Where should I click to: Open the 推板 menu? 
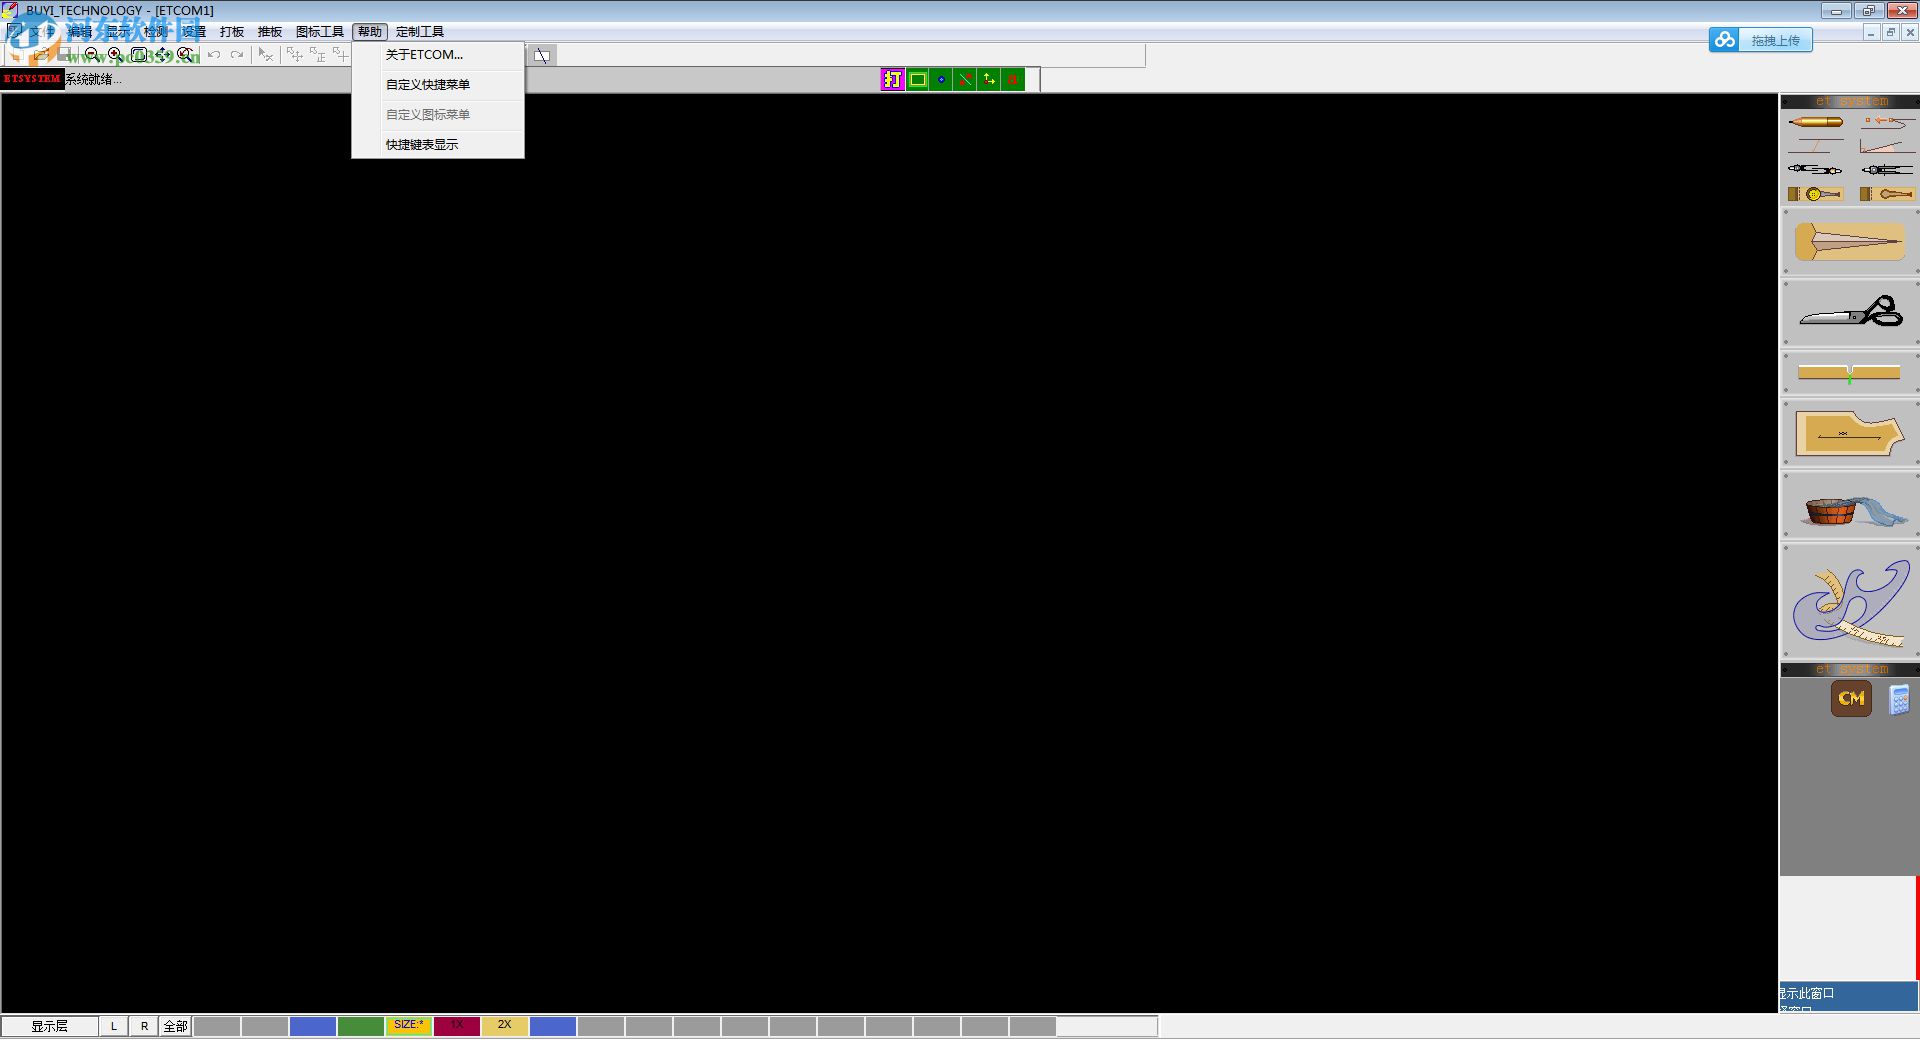(270, 32)
